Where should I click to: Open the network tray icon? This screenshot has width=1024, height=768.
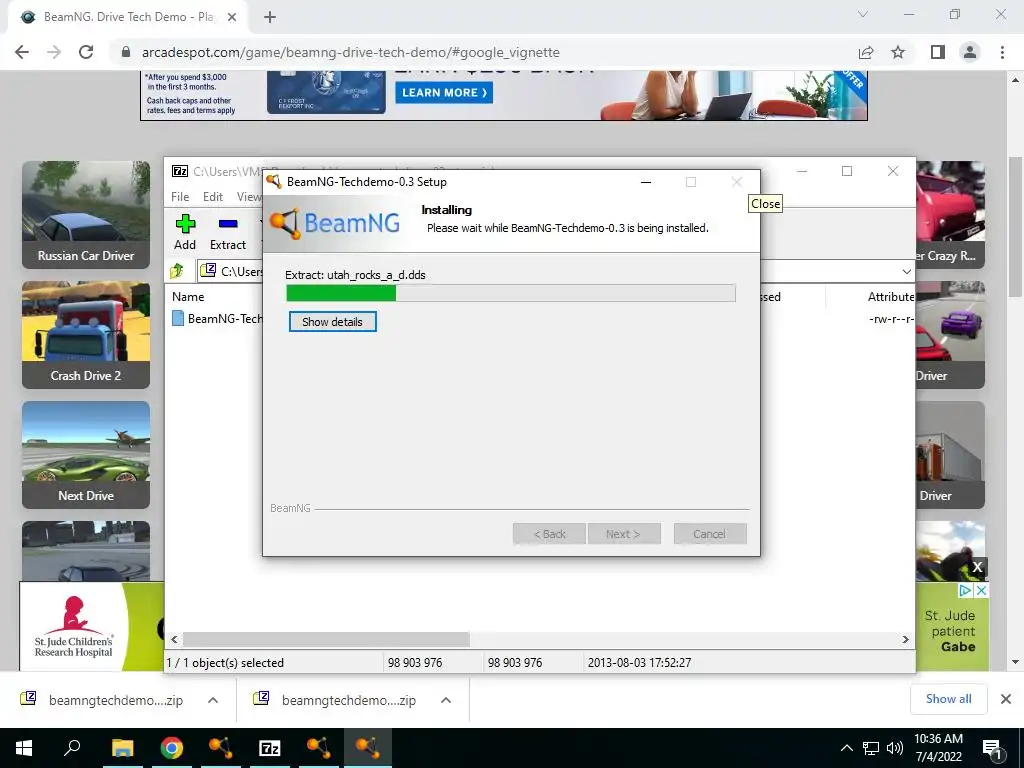tap(871, 748)
